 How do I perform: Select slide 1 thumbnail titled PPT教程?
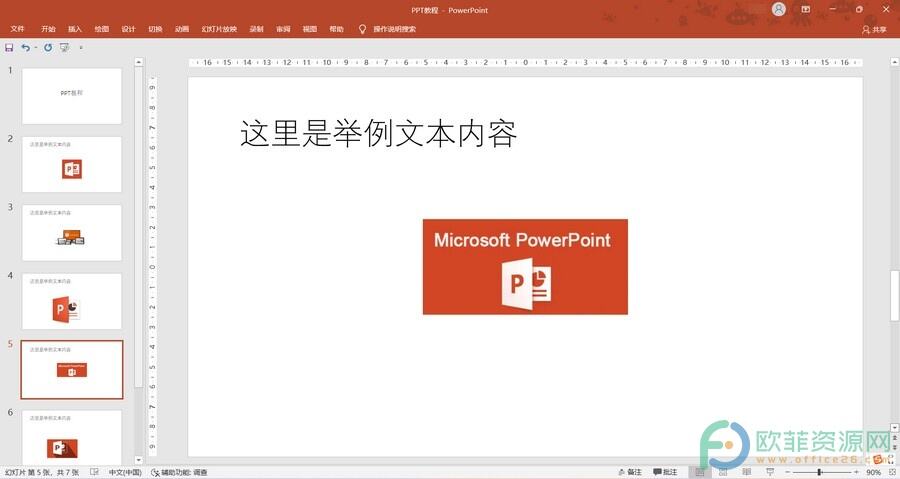[x=72, y=96]
